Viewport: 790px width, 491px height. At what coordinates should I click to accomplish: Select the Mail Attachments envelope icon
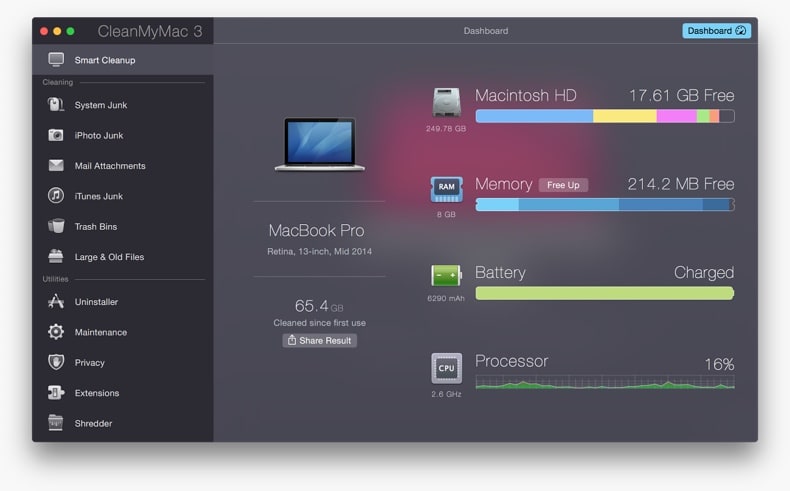click(x=56, y=166)
